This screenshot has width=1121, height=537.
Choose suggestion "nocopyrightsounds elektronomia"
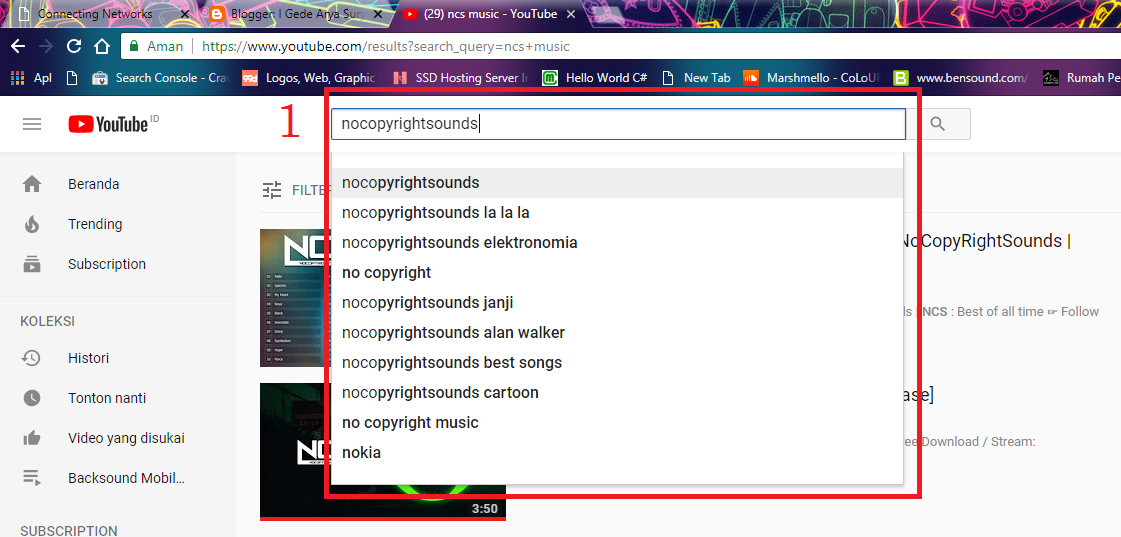[x=617, y=243]
